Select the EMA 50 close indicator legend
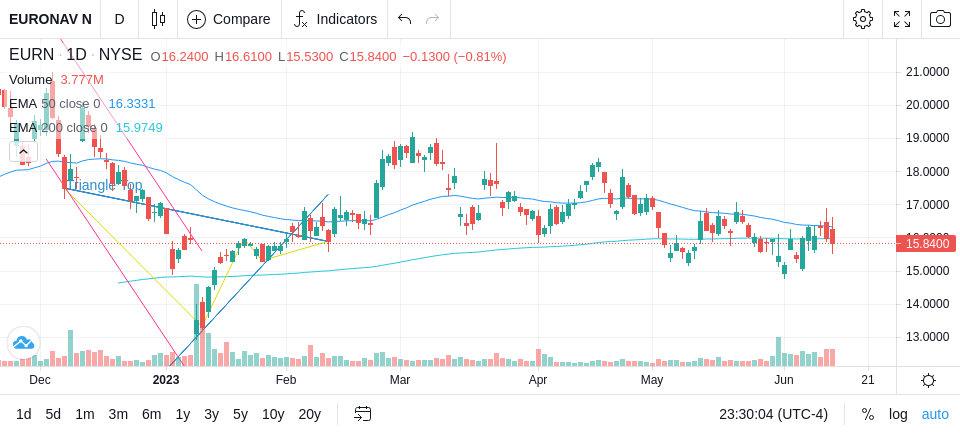The image size is (960, 433). (x=82, y=104)
